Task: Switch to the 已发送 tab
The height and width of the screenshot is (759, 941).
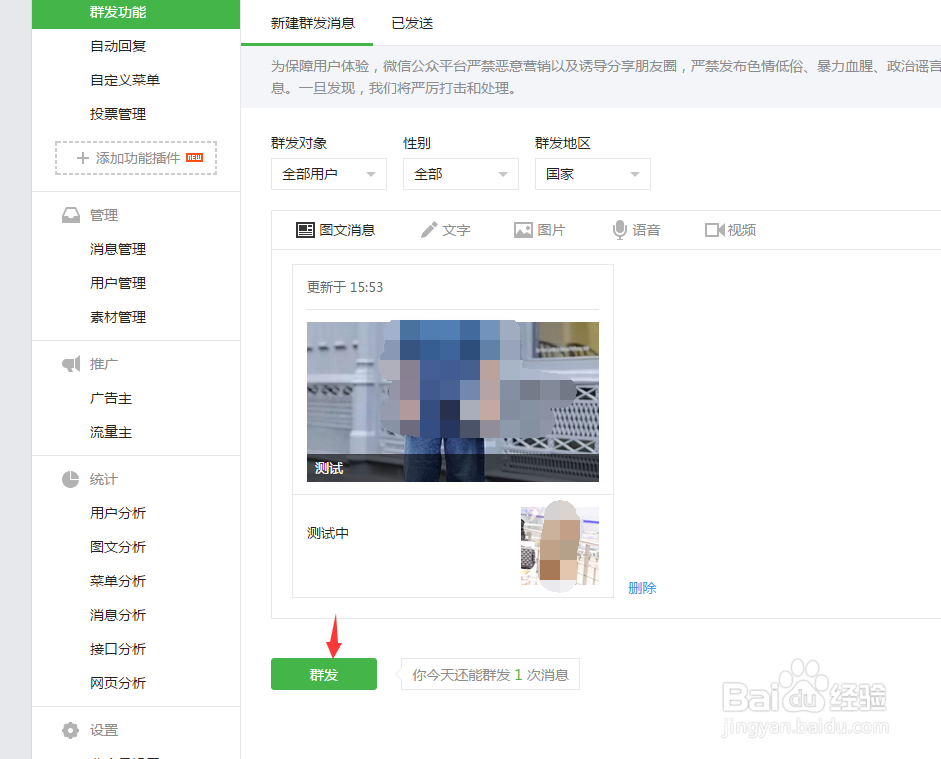Action: click(x=411, y=23)
